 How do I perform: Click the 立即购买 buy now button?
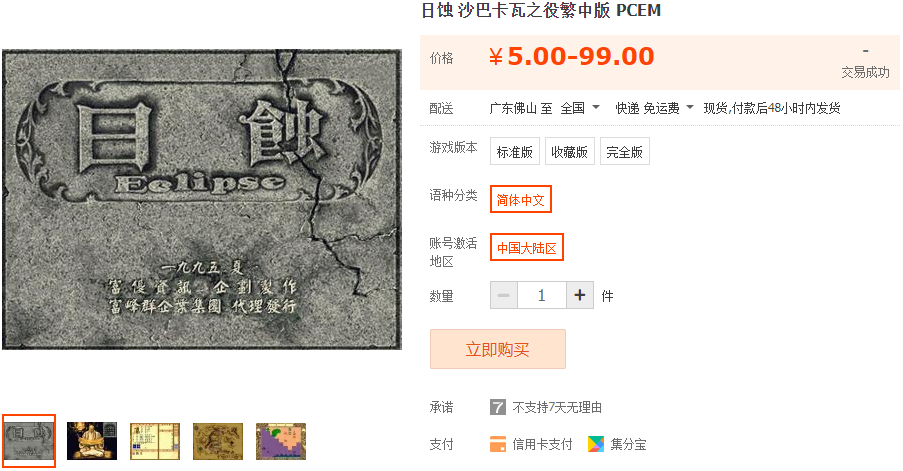[x=498, y=349]
